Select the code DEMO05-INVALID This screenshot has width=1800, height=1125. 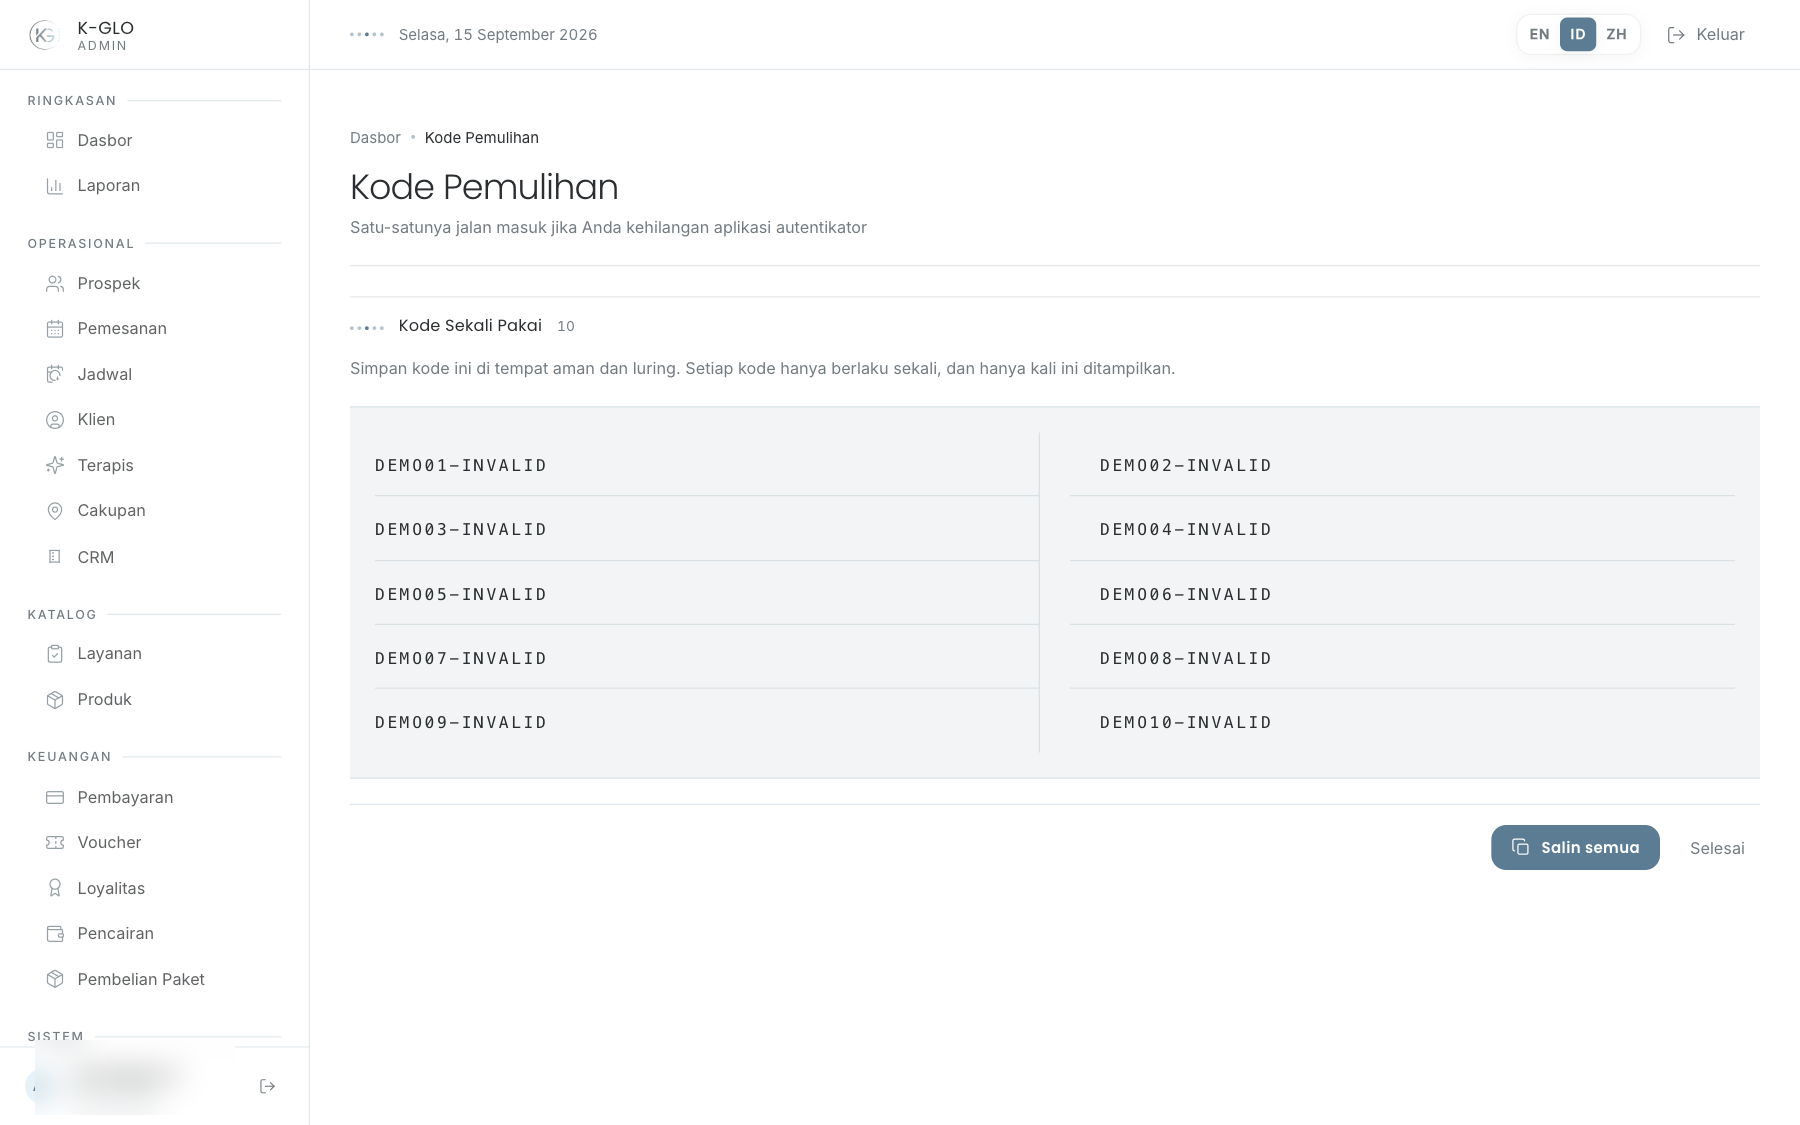point(461,594)
